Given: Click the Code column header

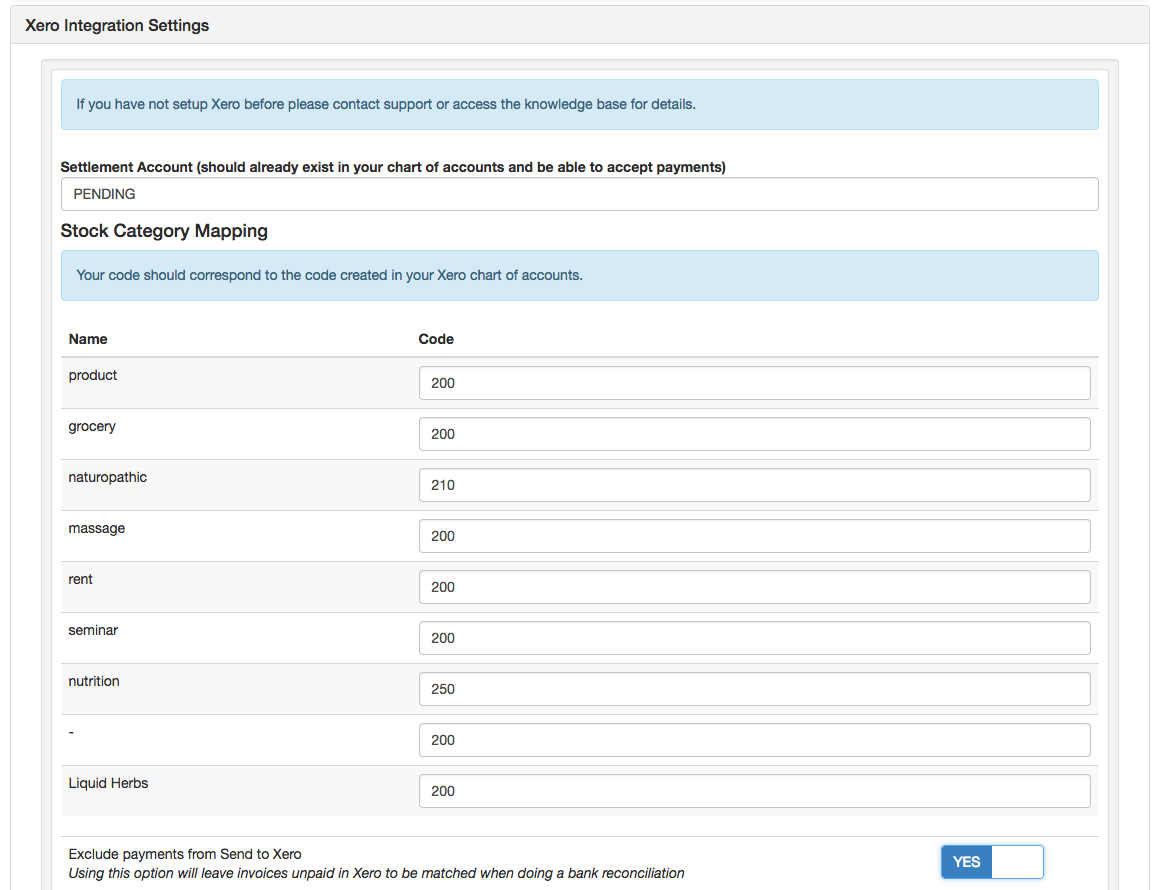Looking at the screenshot, I should tap(436, 339).
